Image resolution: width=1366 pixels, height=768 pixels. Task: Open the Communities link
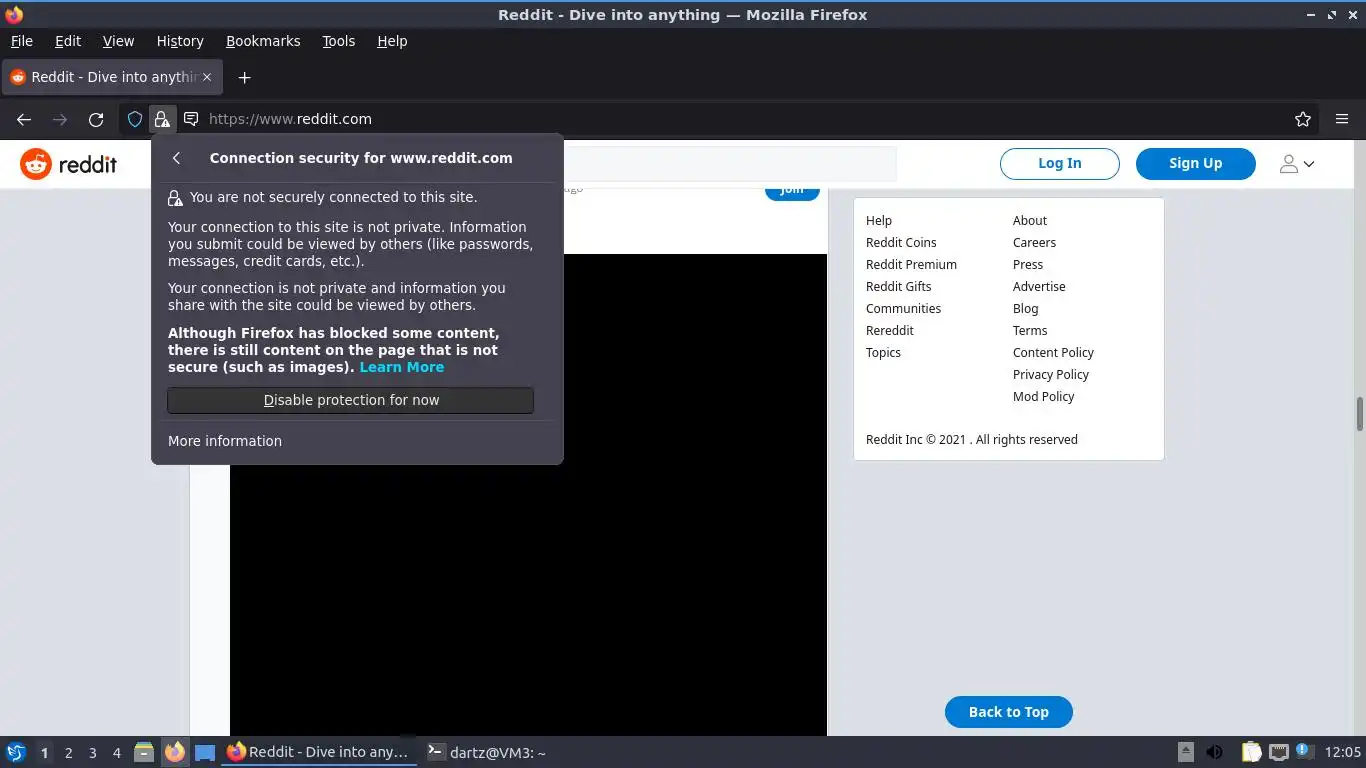tap(903, 309)
